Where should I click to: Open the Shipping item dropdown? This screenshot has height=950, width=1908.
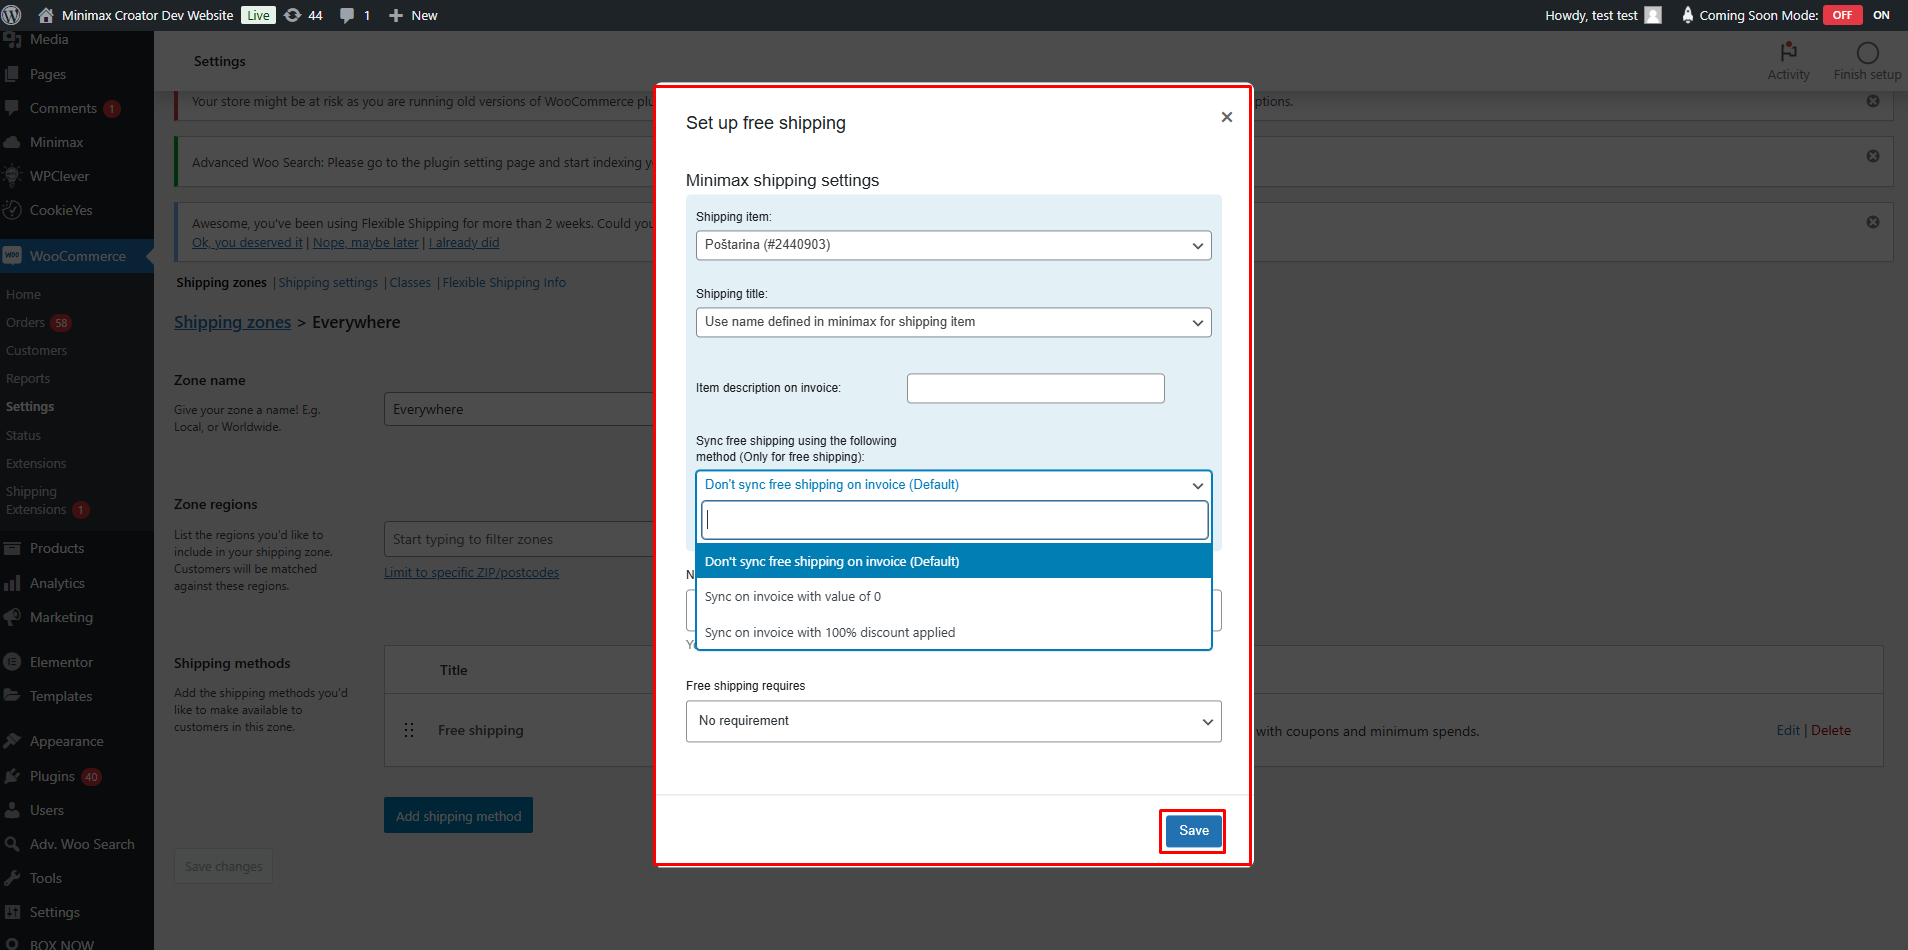953,245
